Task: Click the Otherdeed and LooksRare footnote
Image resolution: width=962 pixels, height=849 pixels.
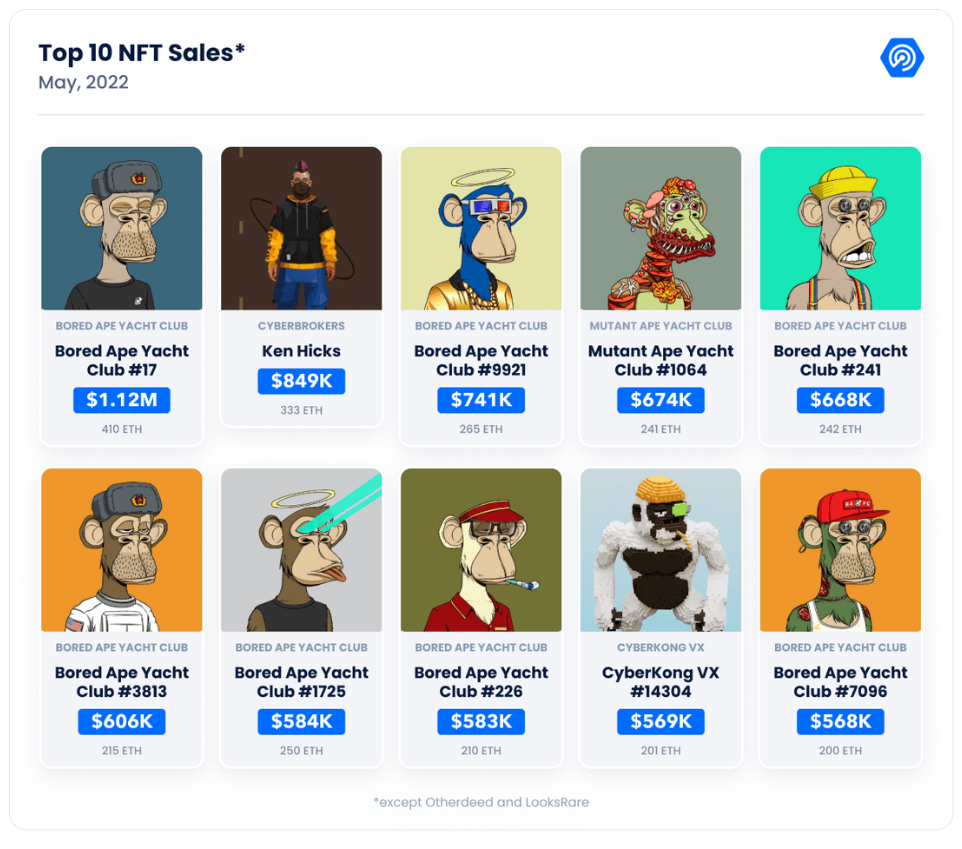Action: tap(481, 802)
